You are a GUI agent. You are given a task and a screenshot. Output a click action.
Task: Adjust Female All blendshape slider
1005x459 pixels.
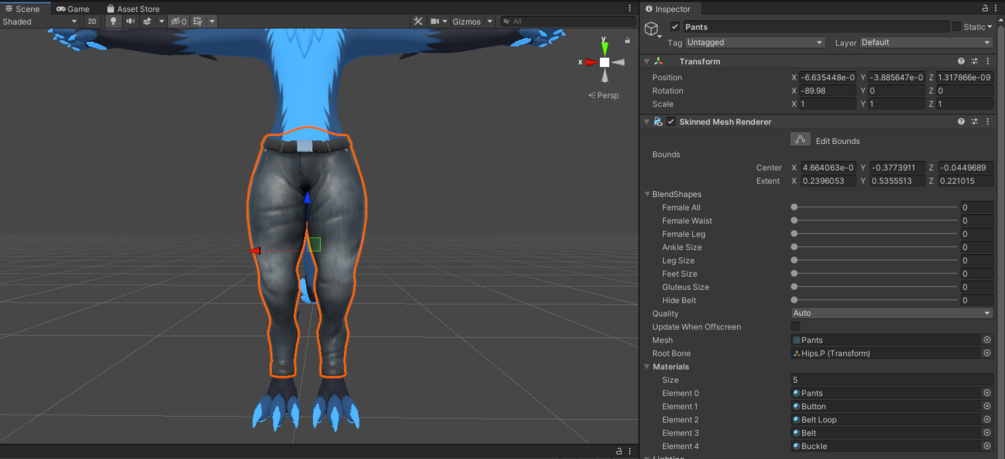875,207
